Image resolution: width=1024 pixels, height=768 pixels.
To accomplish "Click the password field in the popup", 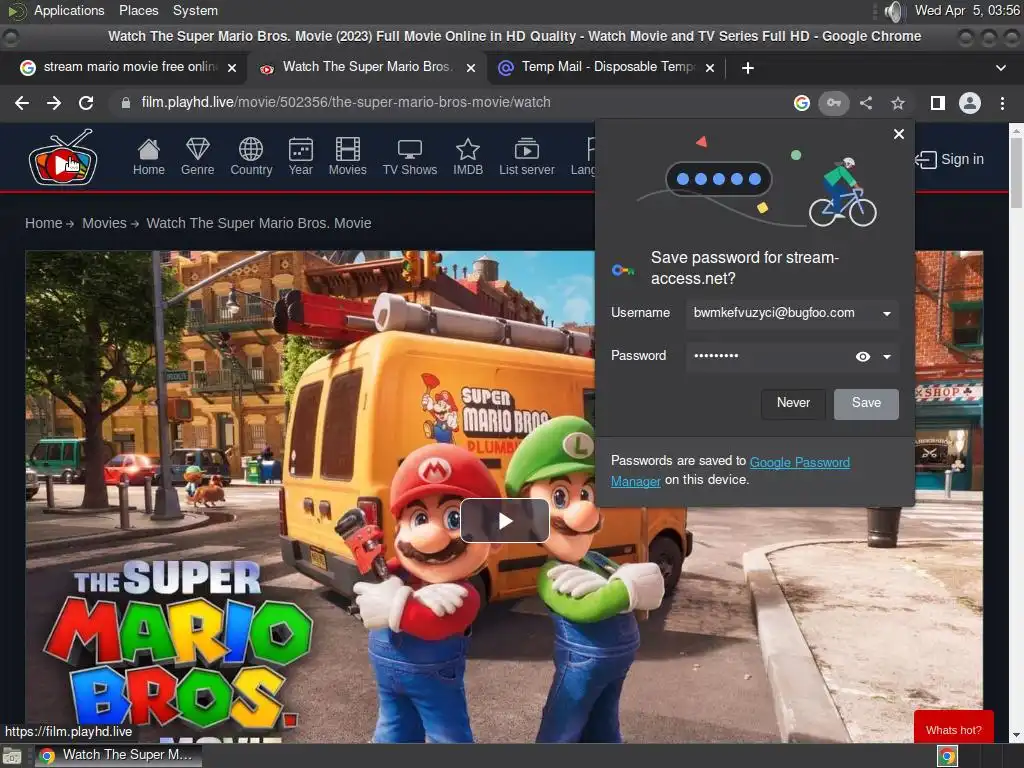I will pos(792,357).
